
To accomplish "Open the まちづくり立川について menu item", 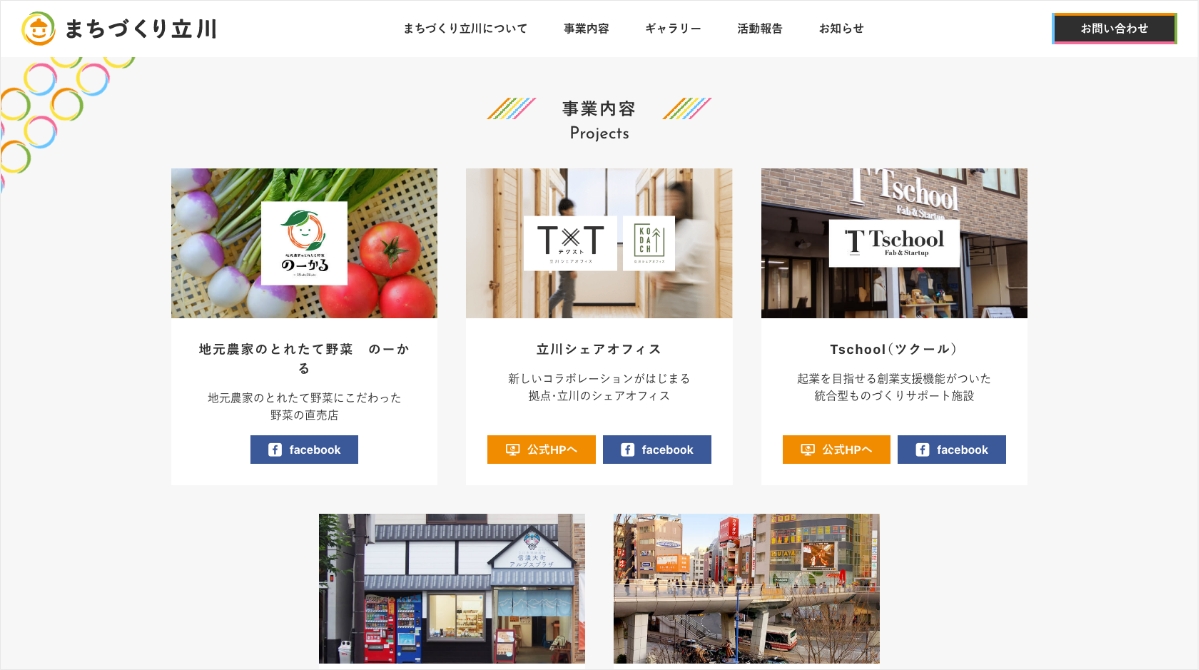I will (465, 28).
